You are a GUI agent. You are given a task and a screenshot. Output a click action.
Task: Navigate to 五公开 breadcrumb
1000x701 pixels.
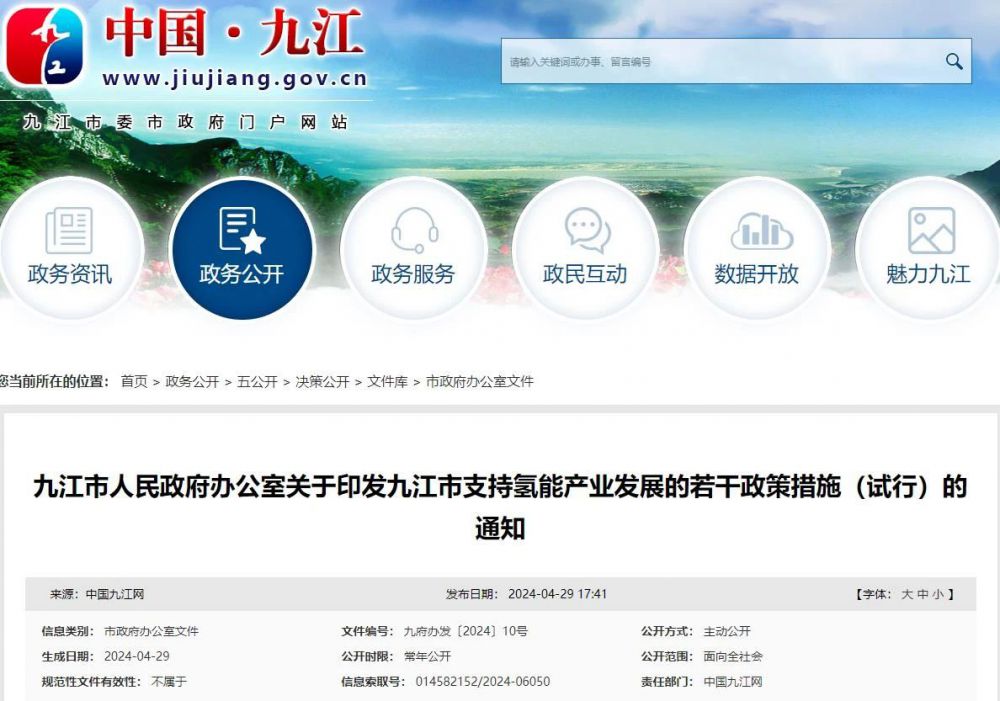[257, 382]
